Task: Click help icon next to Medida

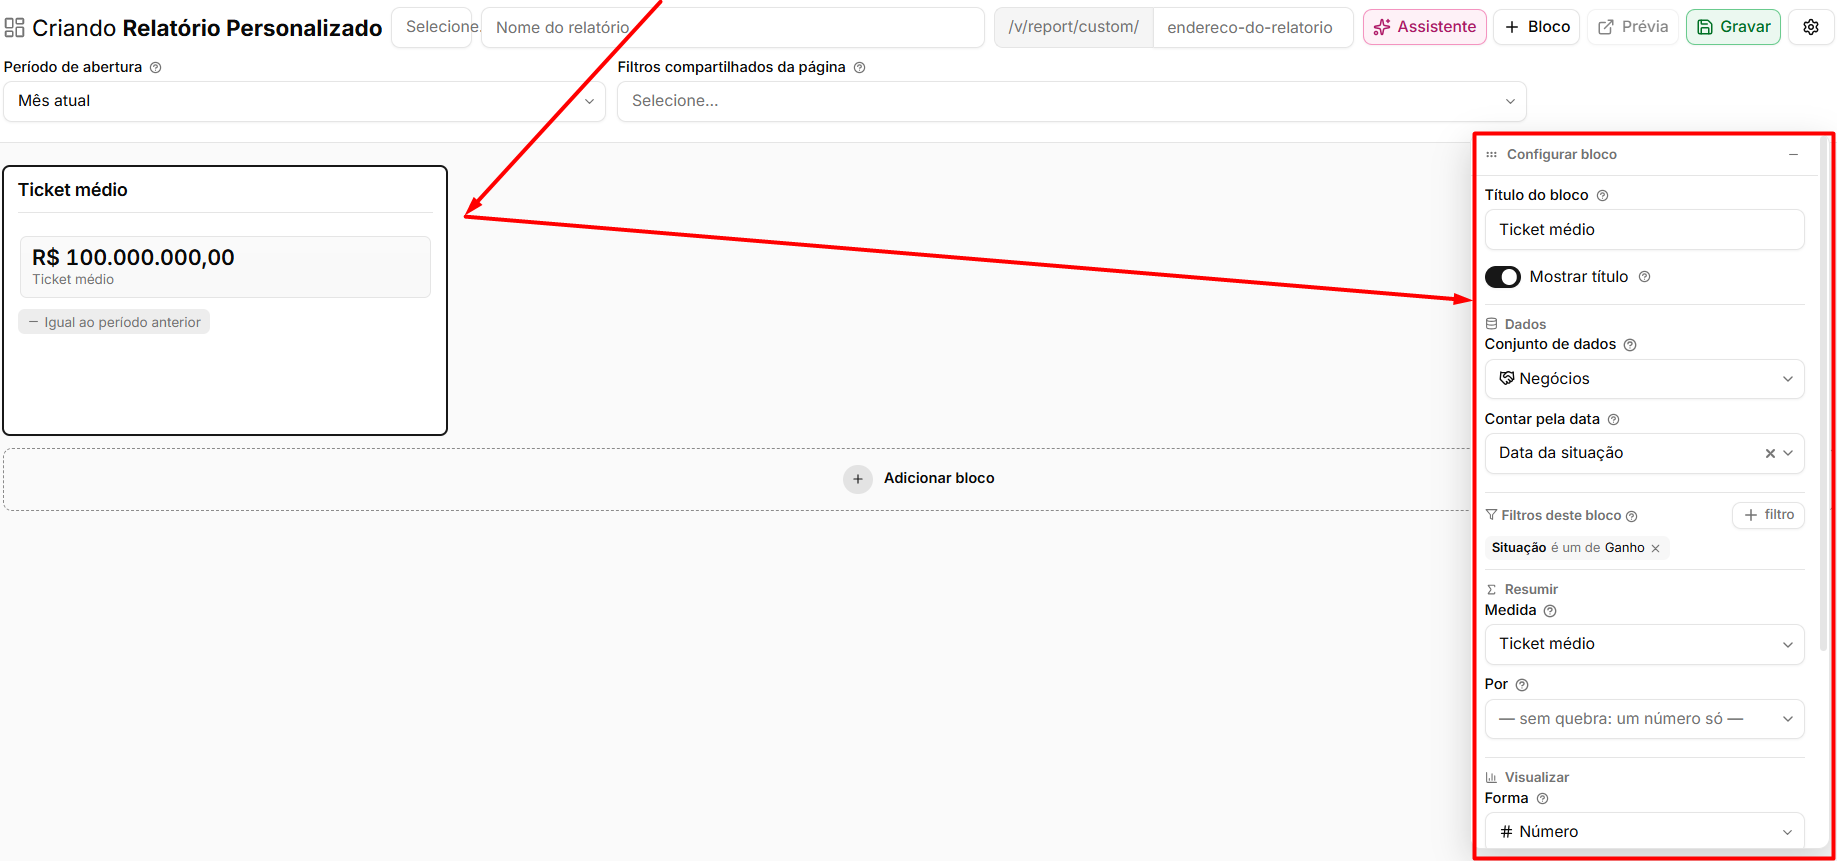Action: pos(1550,611)
